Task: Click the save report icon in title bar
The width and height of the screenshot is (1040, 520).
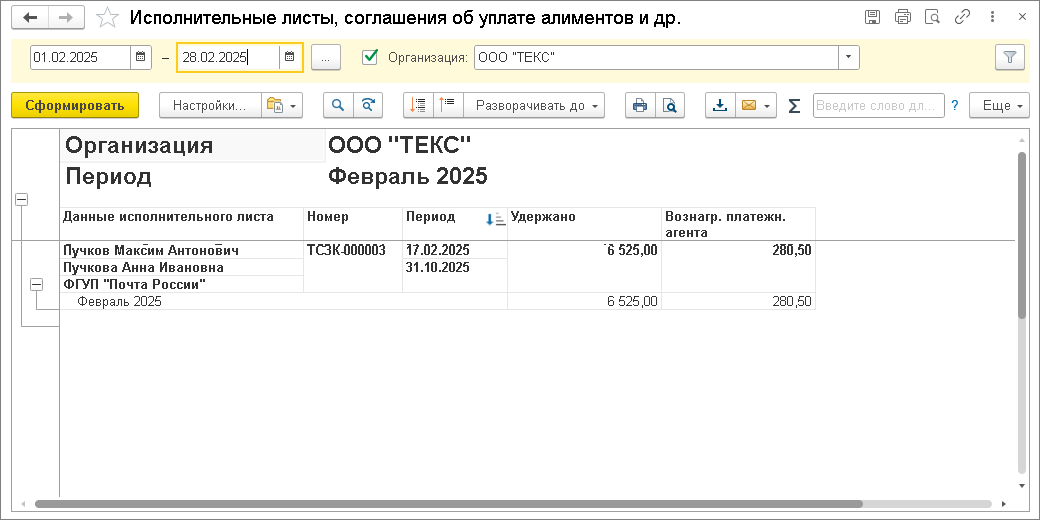Action: [872, 17]
